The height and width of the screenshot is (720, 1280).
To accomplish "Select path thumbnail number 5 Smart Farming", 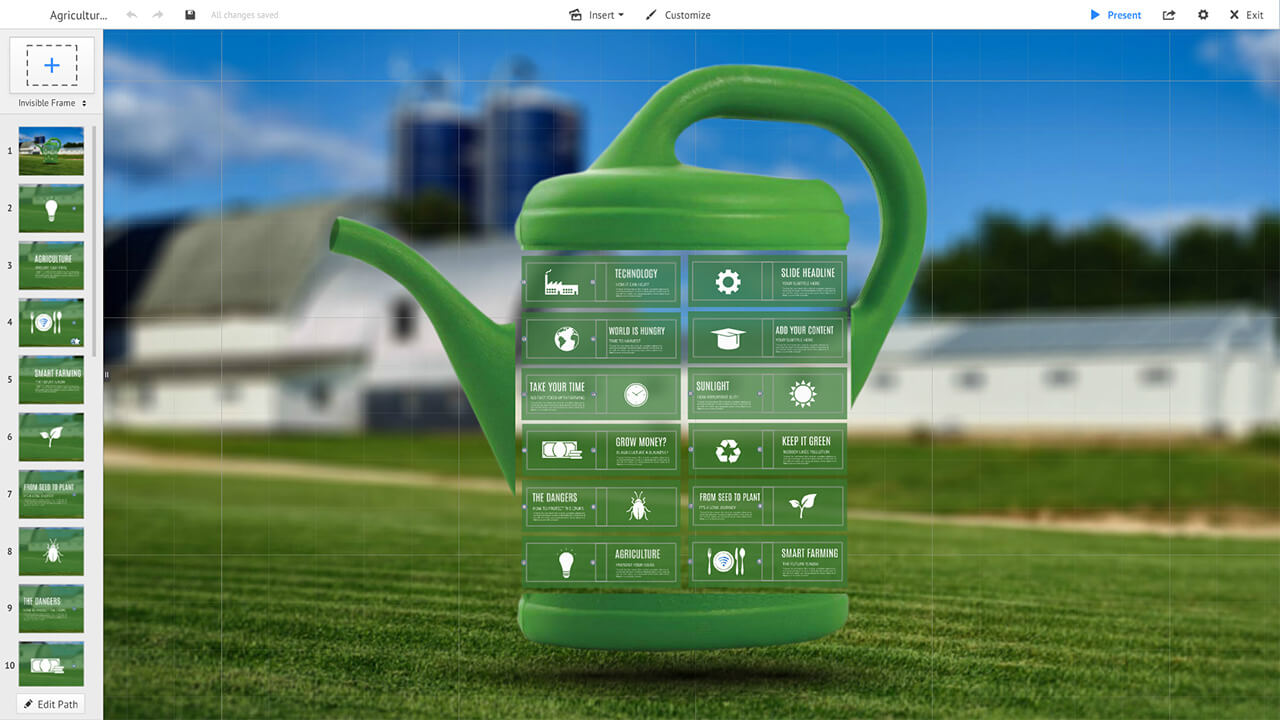I will click(x=51, y=380).
